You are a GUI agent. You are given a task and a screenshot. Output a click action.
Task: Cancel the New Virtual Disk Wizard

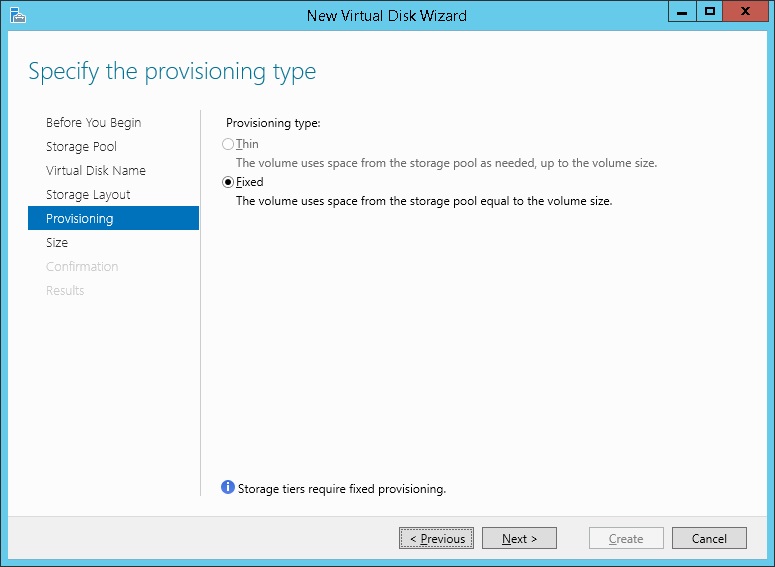[709, 539]
